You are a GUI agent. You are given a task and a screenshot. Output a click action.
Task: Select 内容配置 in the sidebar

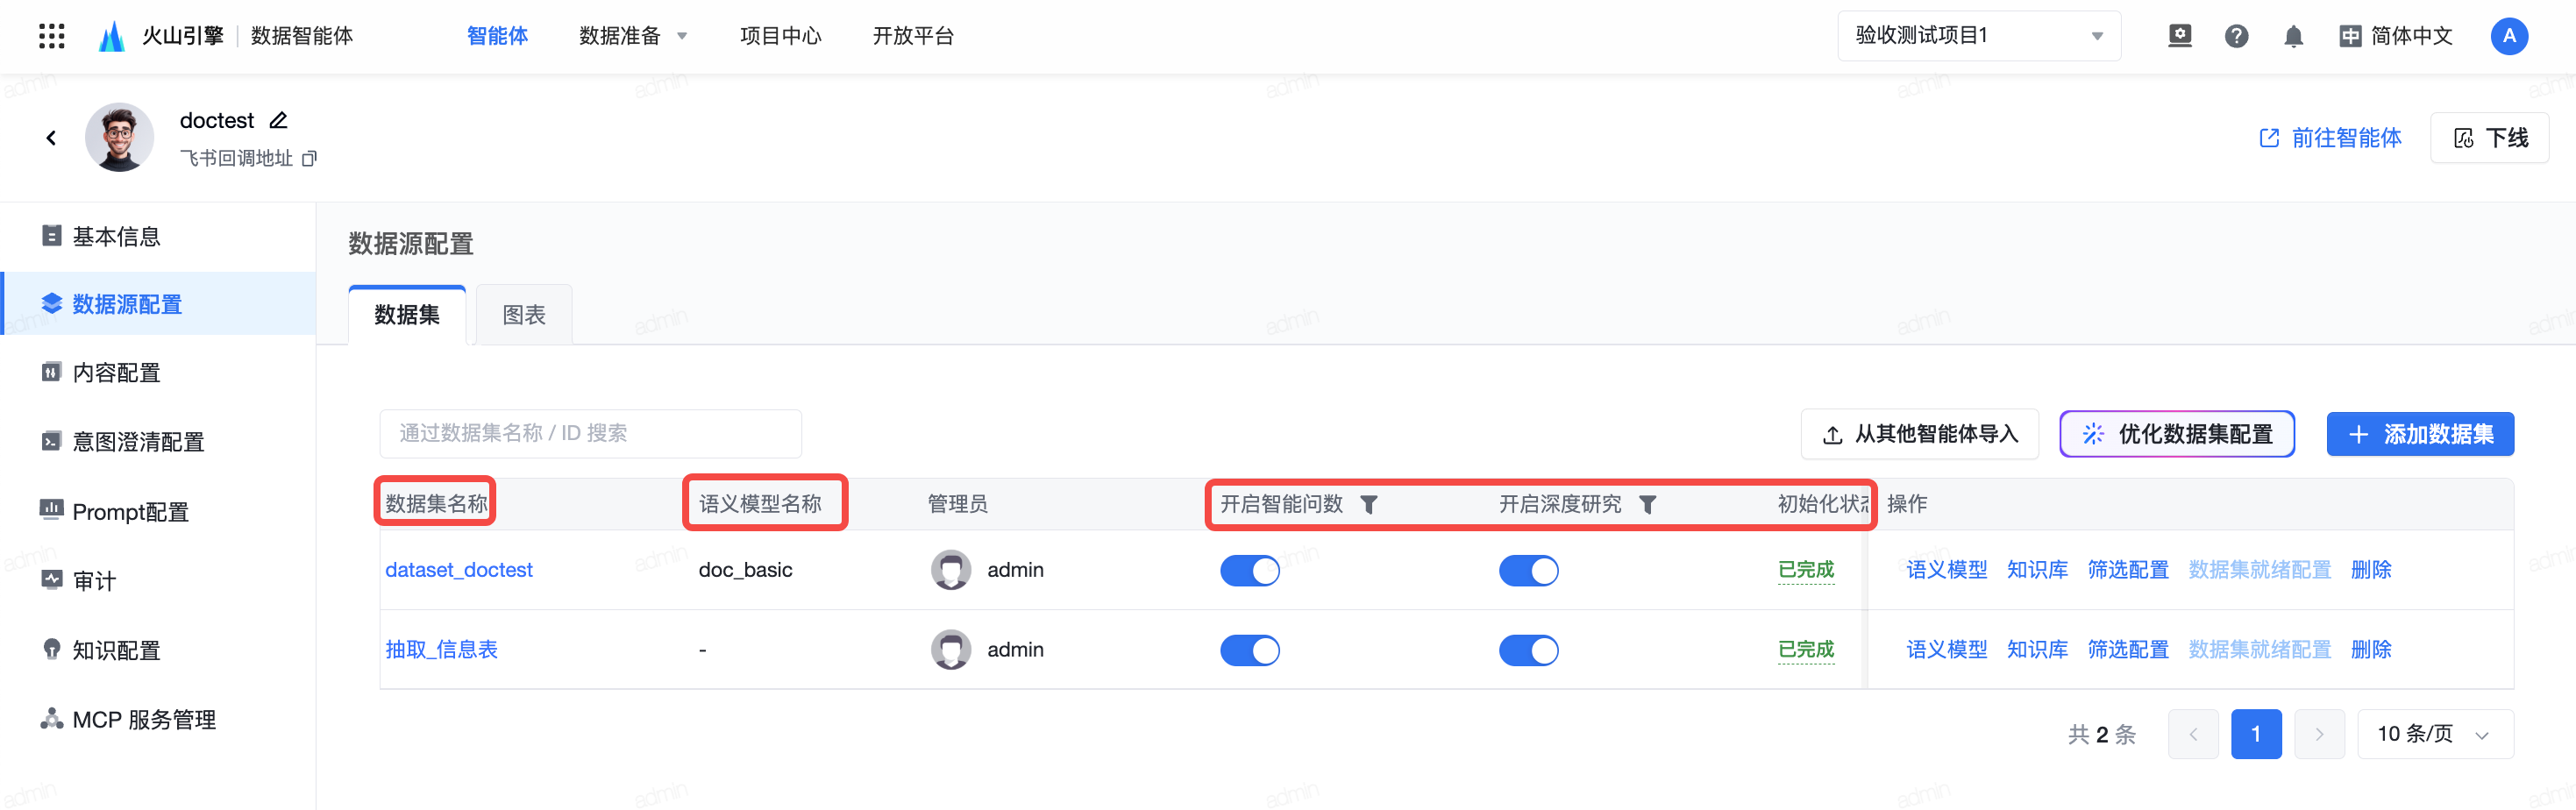coord(116,373)
